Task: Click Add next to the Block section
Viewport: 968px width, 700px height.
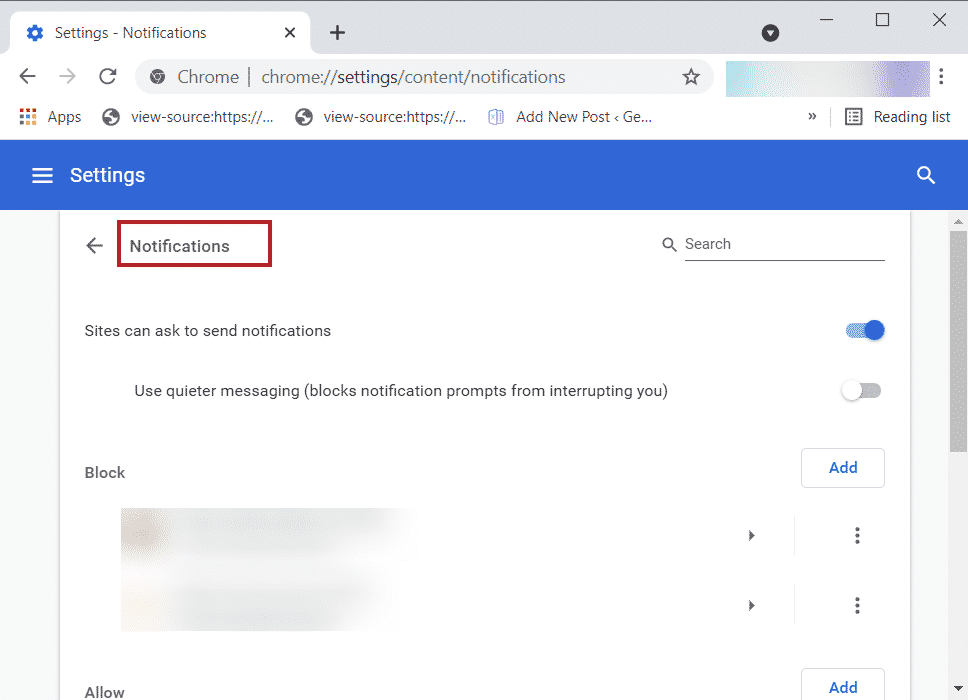Action: (x=842, y=467)
